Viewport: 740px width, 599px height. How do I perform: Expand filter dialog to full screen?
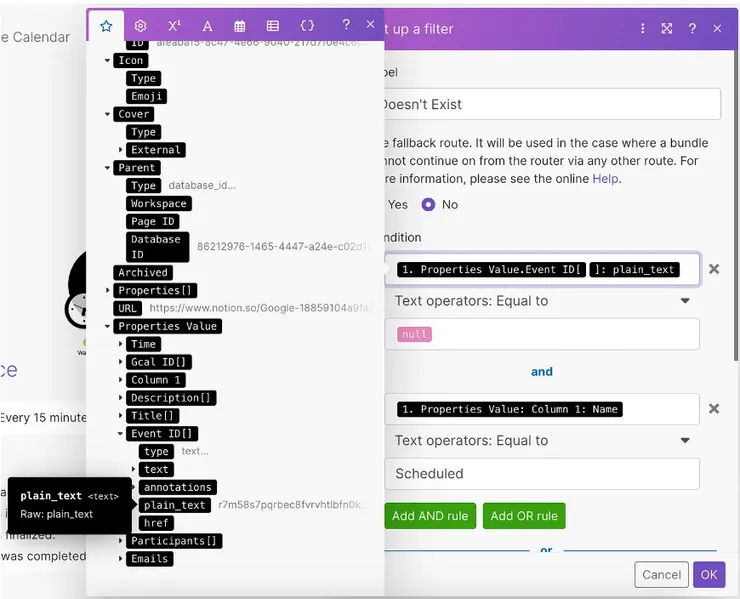[x=667, y=29]
